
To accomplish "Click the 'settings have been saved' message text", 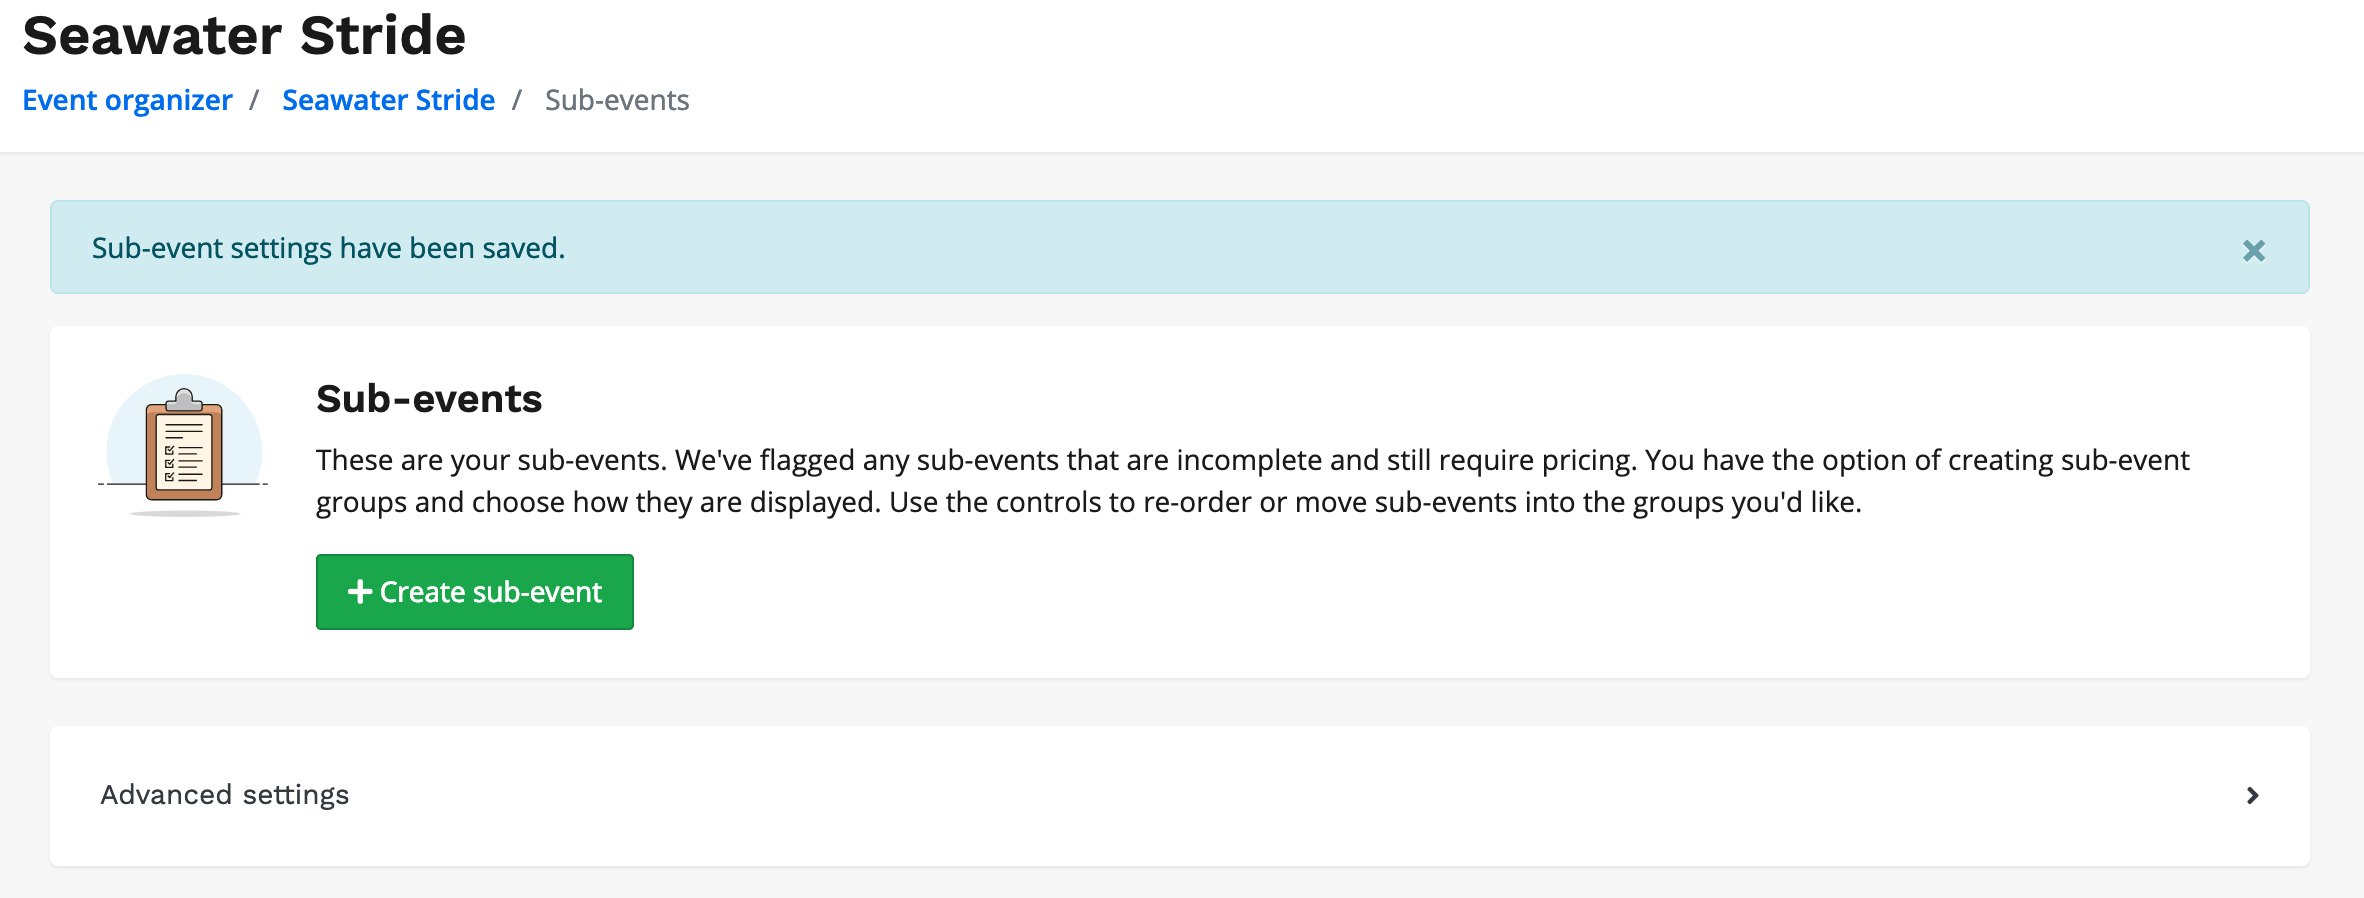I will coord(328,248).
